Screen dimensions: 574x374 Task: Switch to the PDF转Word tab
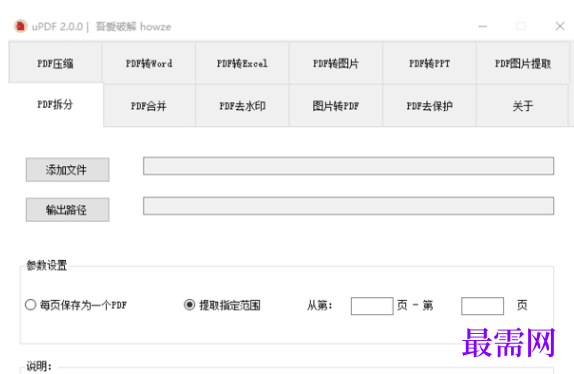click(x=149, y=63)
